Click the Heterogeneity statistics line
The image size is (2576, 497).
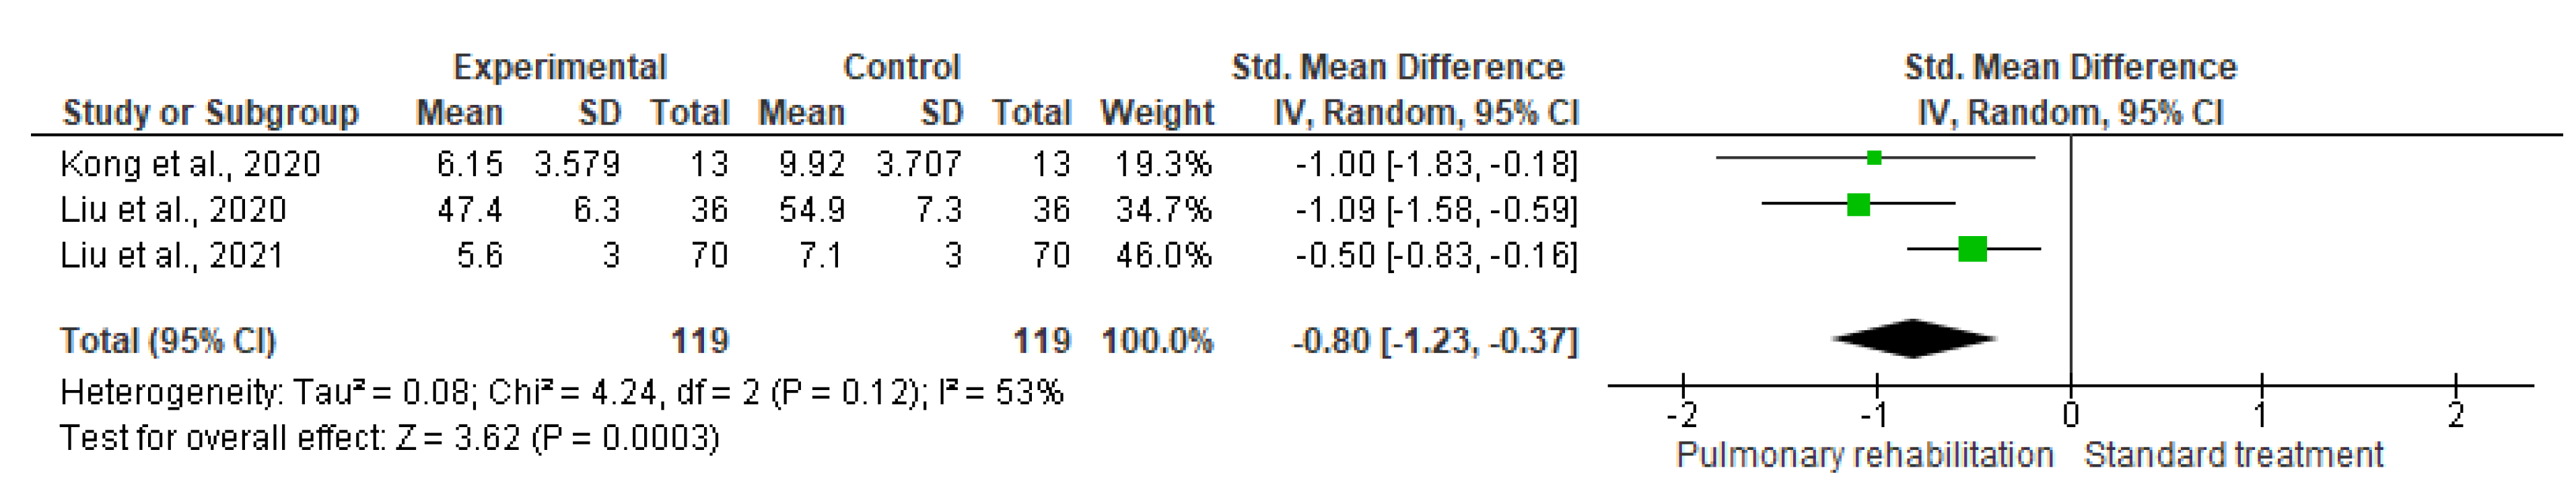click(561, 392)
